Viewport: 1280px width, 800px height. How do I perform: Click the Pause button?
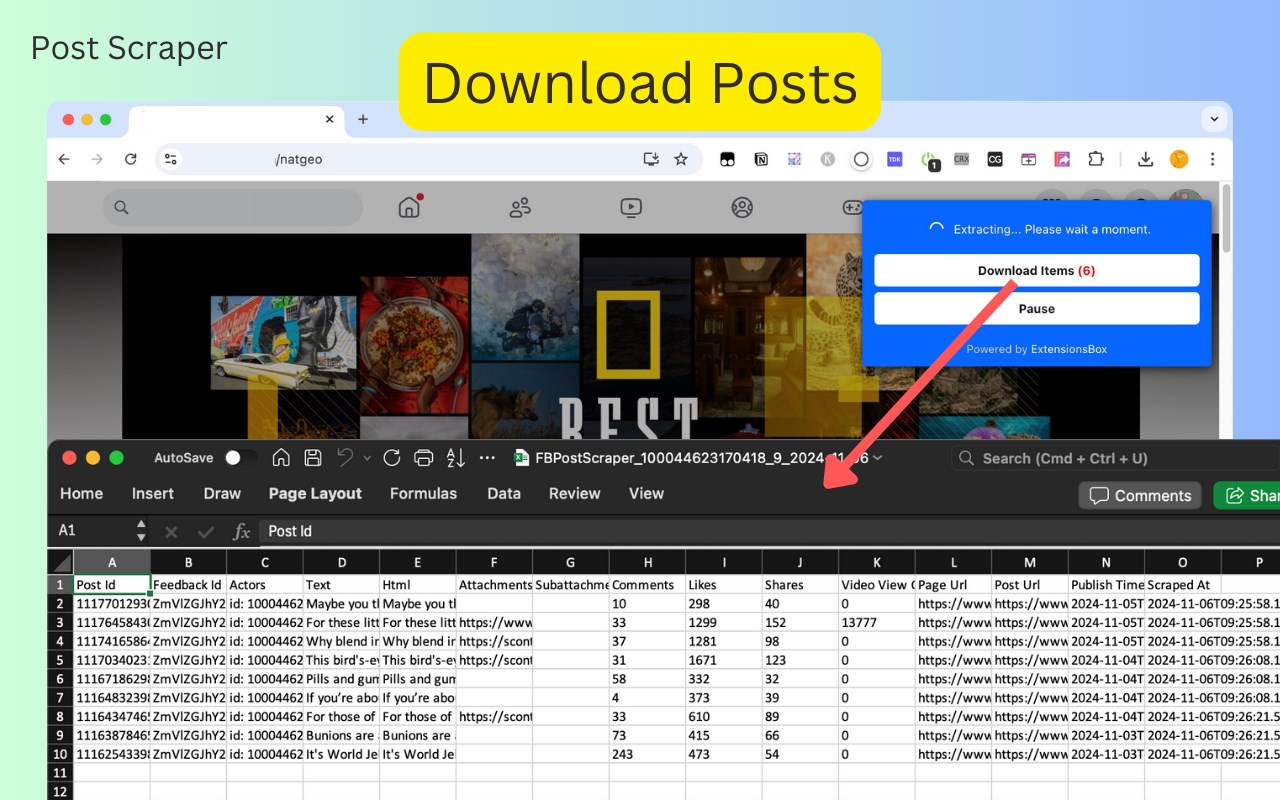[1036, 309]
